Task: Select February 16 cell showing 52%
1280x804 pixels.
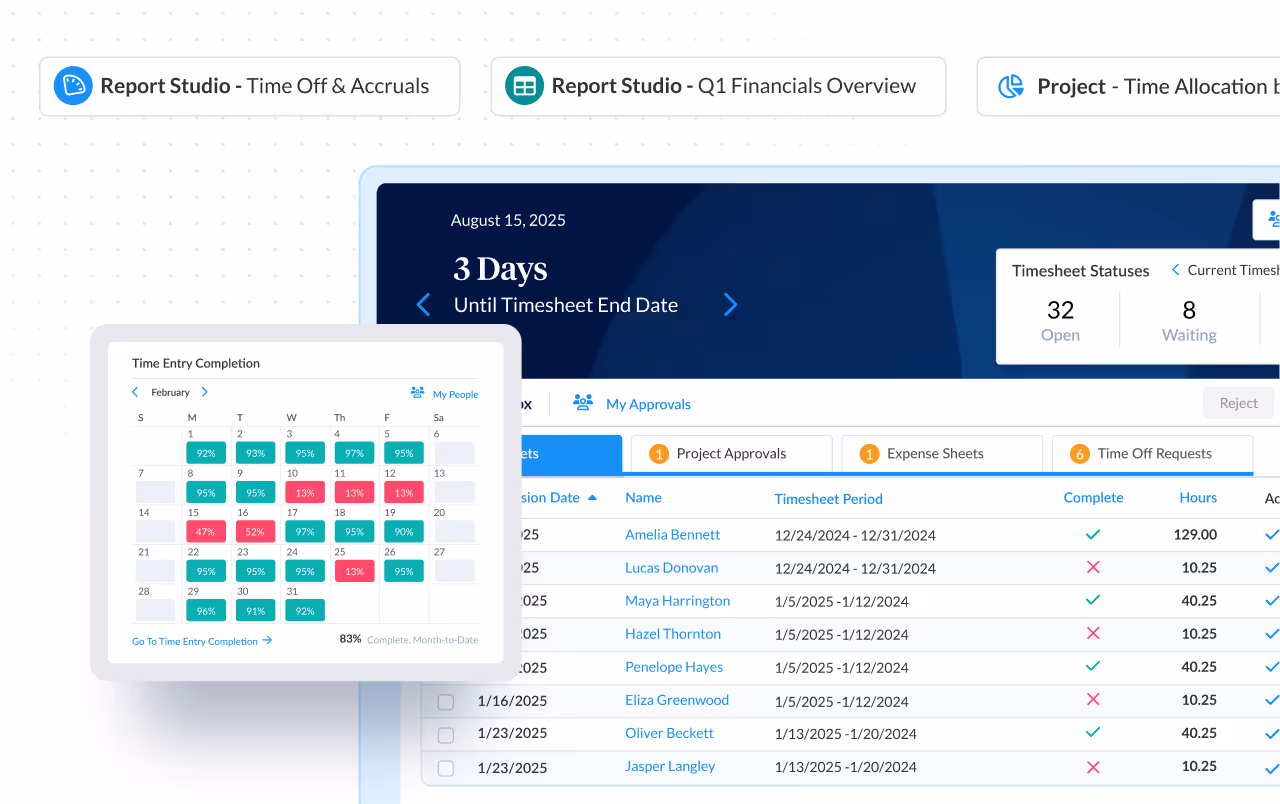Action: click(x=255, y=532)
